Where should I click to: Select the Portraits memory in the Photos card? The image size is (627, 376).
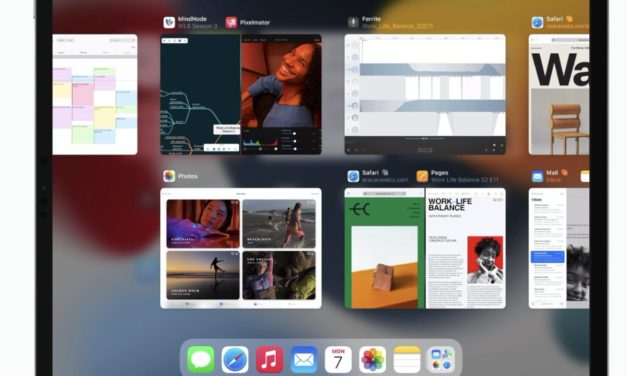[203, 224]
